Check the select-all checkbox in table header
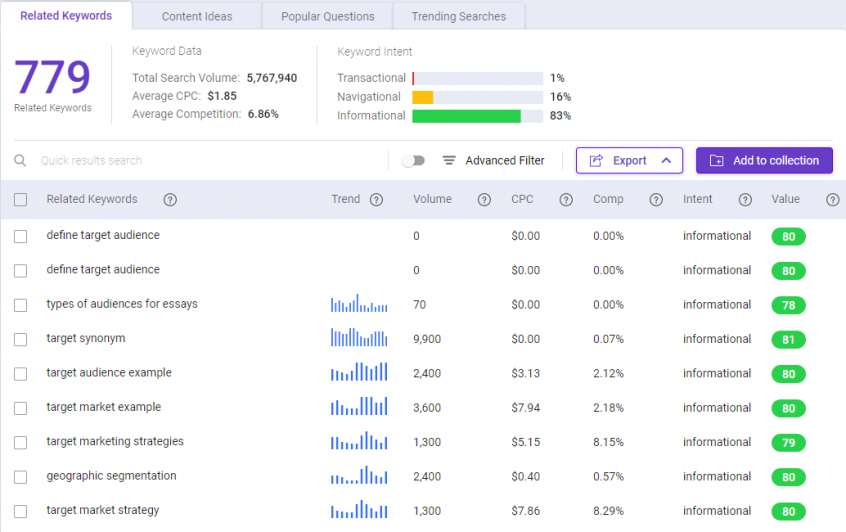The height and width of the screenshot is (532, 846). (x=21, y=200)
